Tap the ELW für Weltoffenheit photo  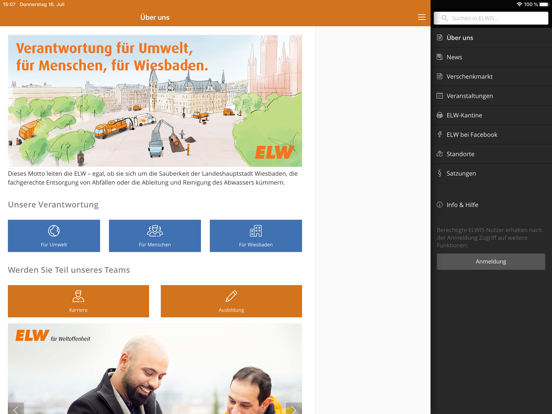[155, 369]
